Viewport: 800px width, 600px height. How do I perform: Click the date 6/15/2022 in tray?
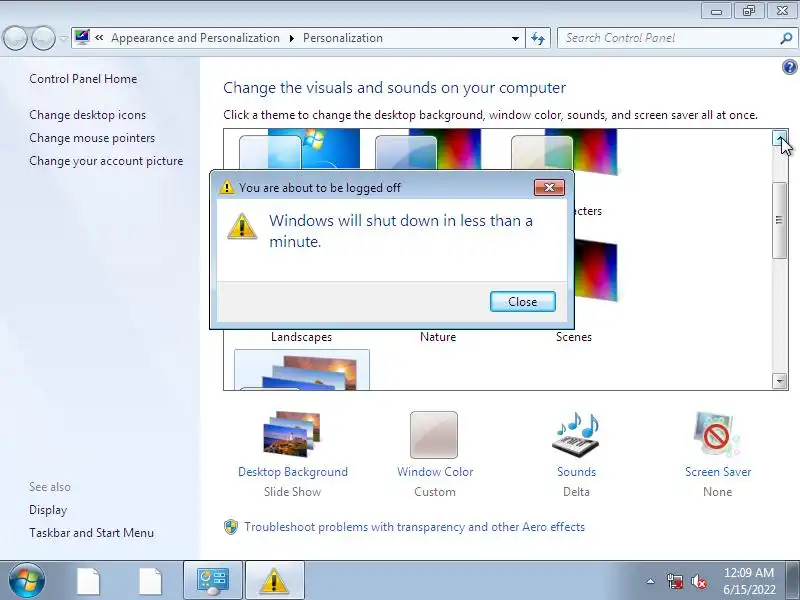(749, 590)
